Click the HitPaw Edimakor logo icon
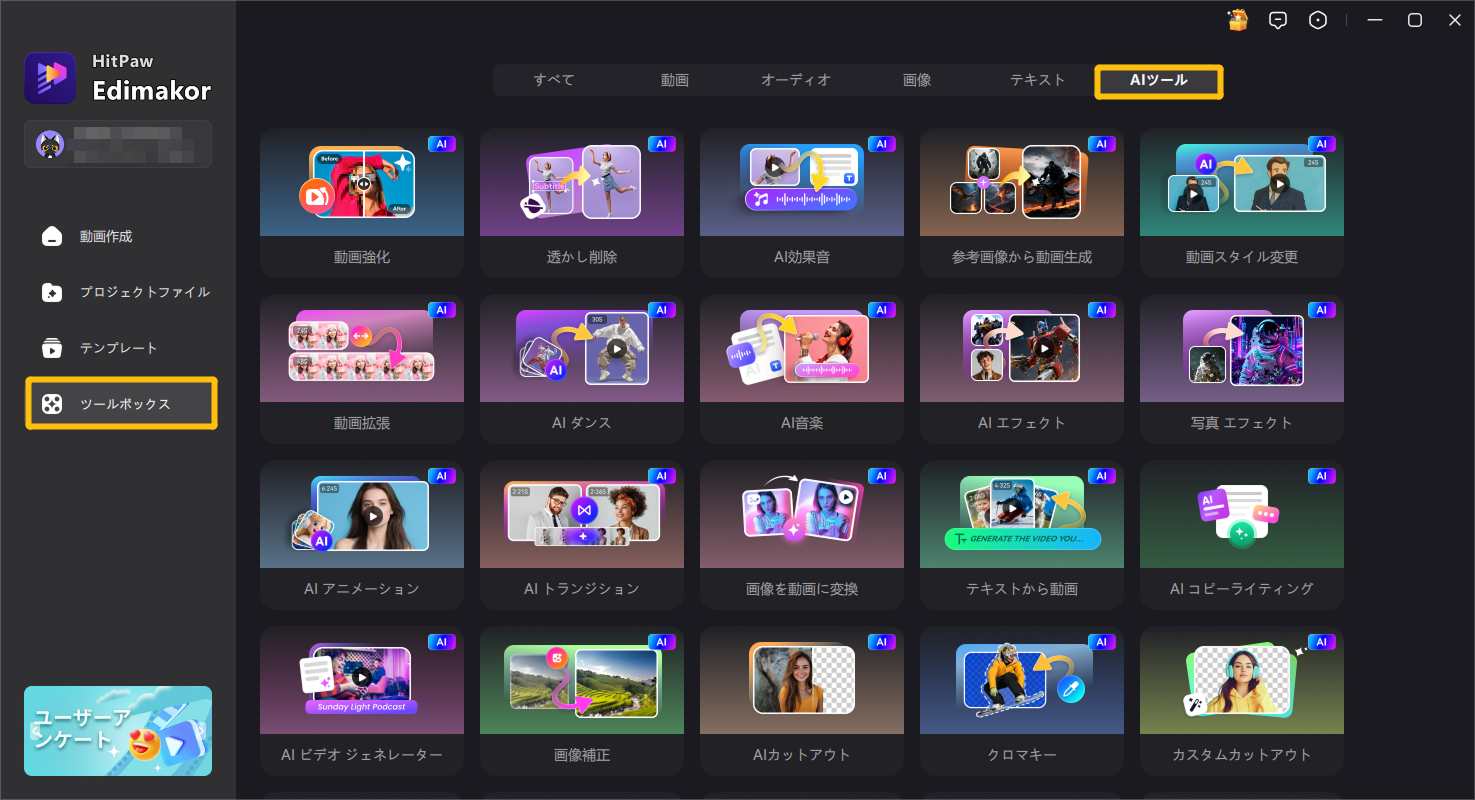This screenshot has height=800, width=1475. point(50,78)
